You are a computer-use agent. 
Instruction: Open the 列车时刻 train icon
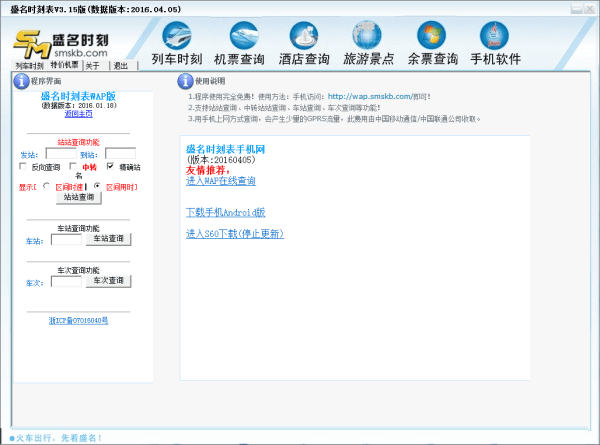177,35
